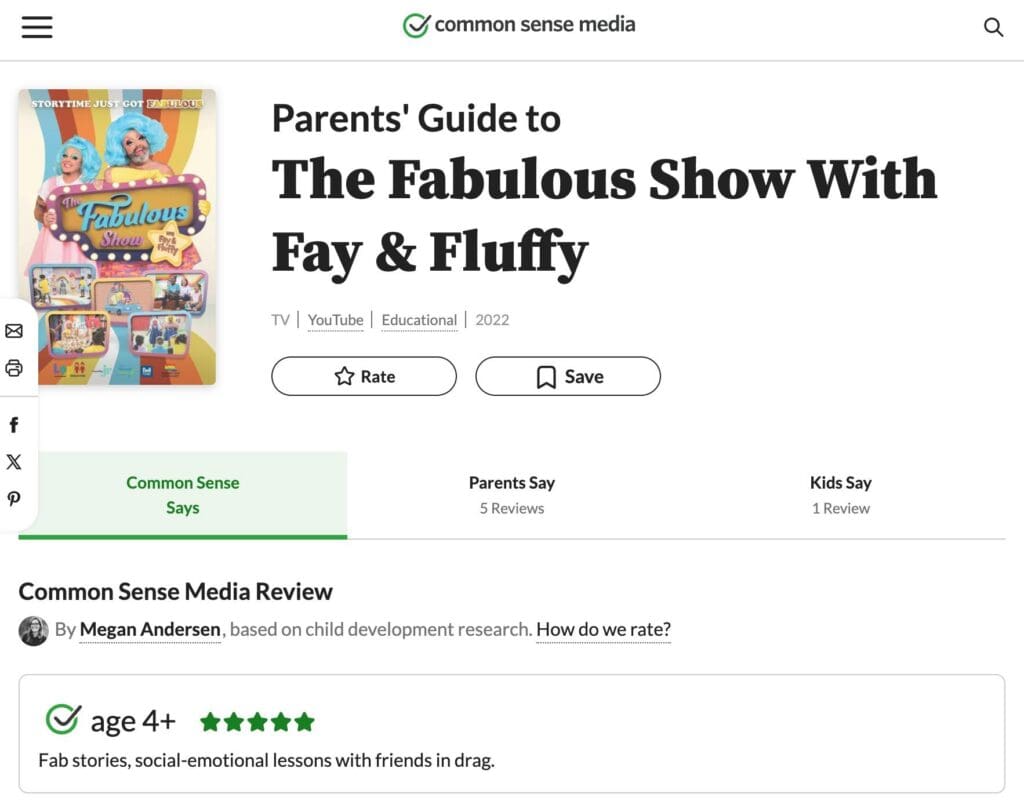Share this page via email icon
The width and height of the screenshot is (1024, 801).
click(x=14, y=331)
